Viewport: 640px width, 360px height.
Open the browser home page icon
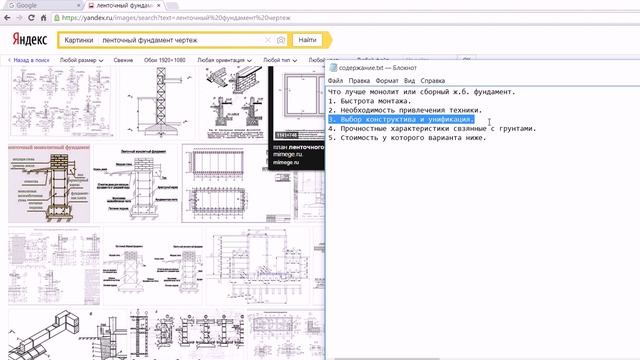(43, 18)
